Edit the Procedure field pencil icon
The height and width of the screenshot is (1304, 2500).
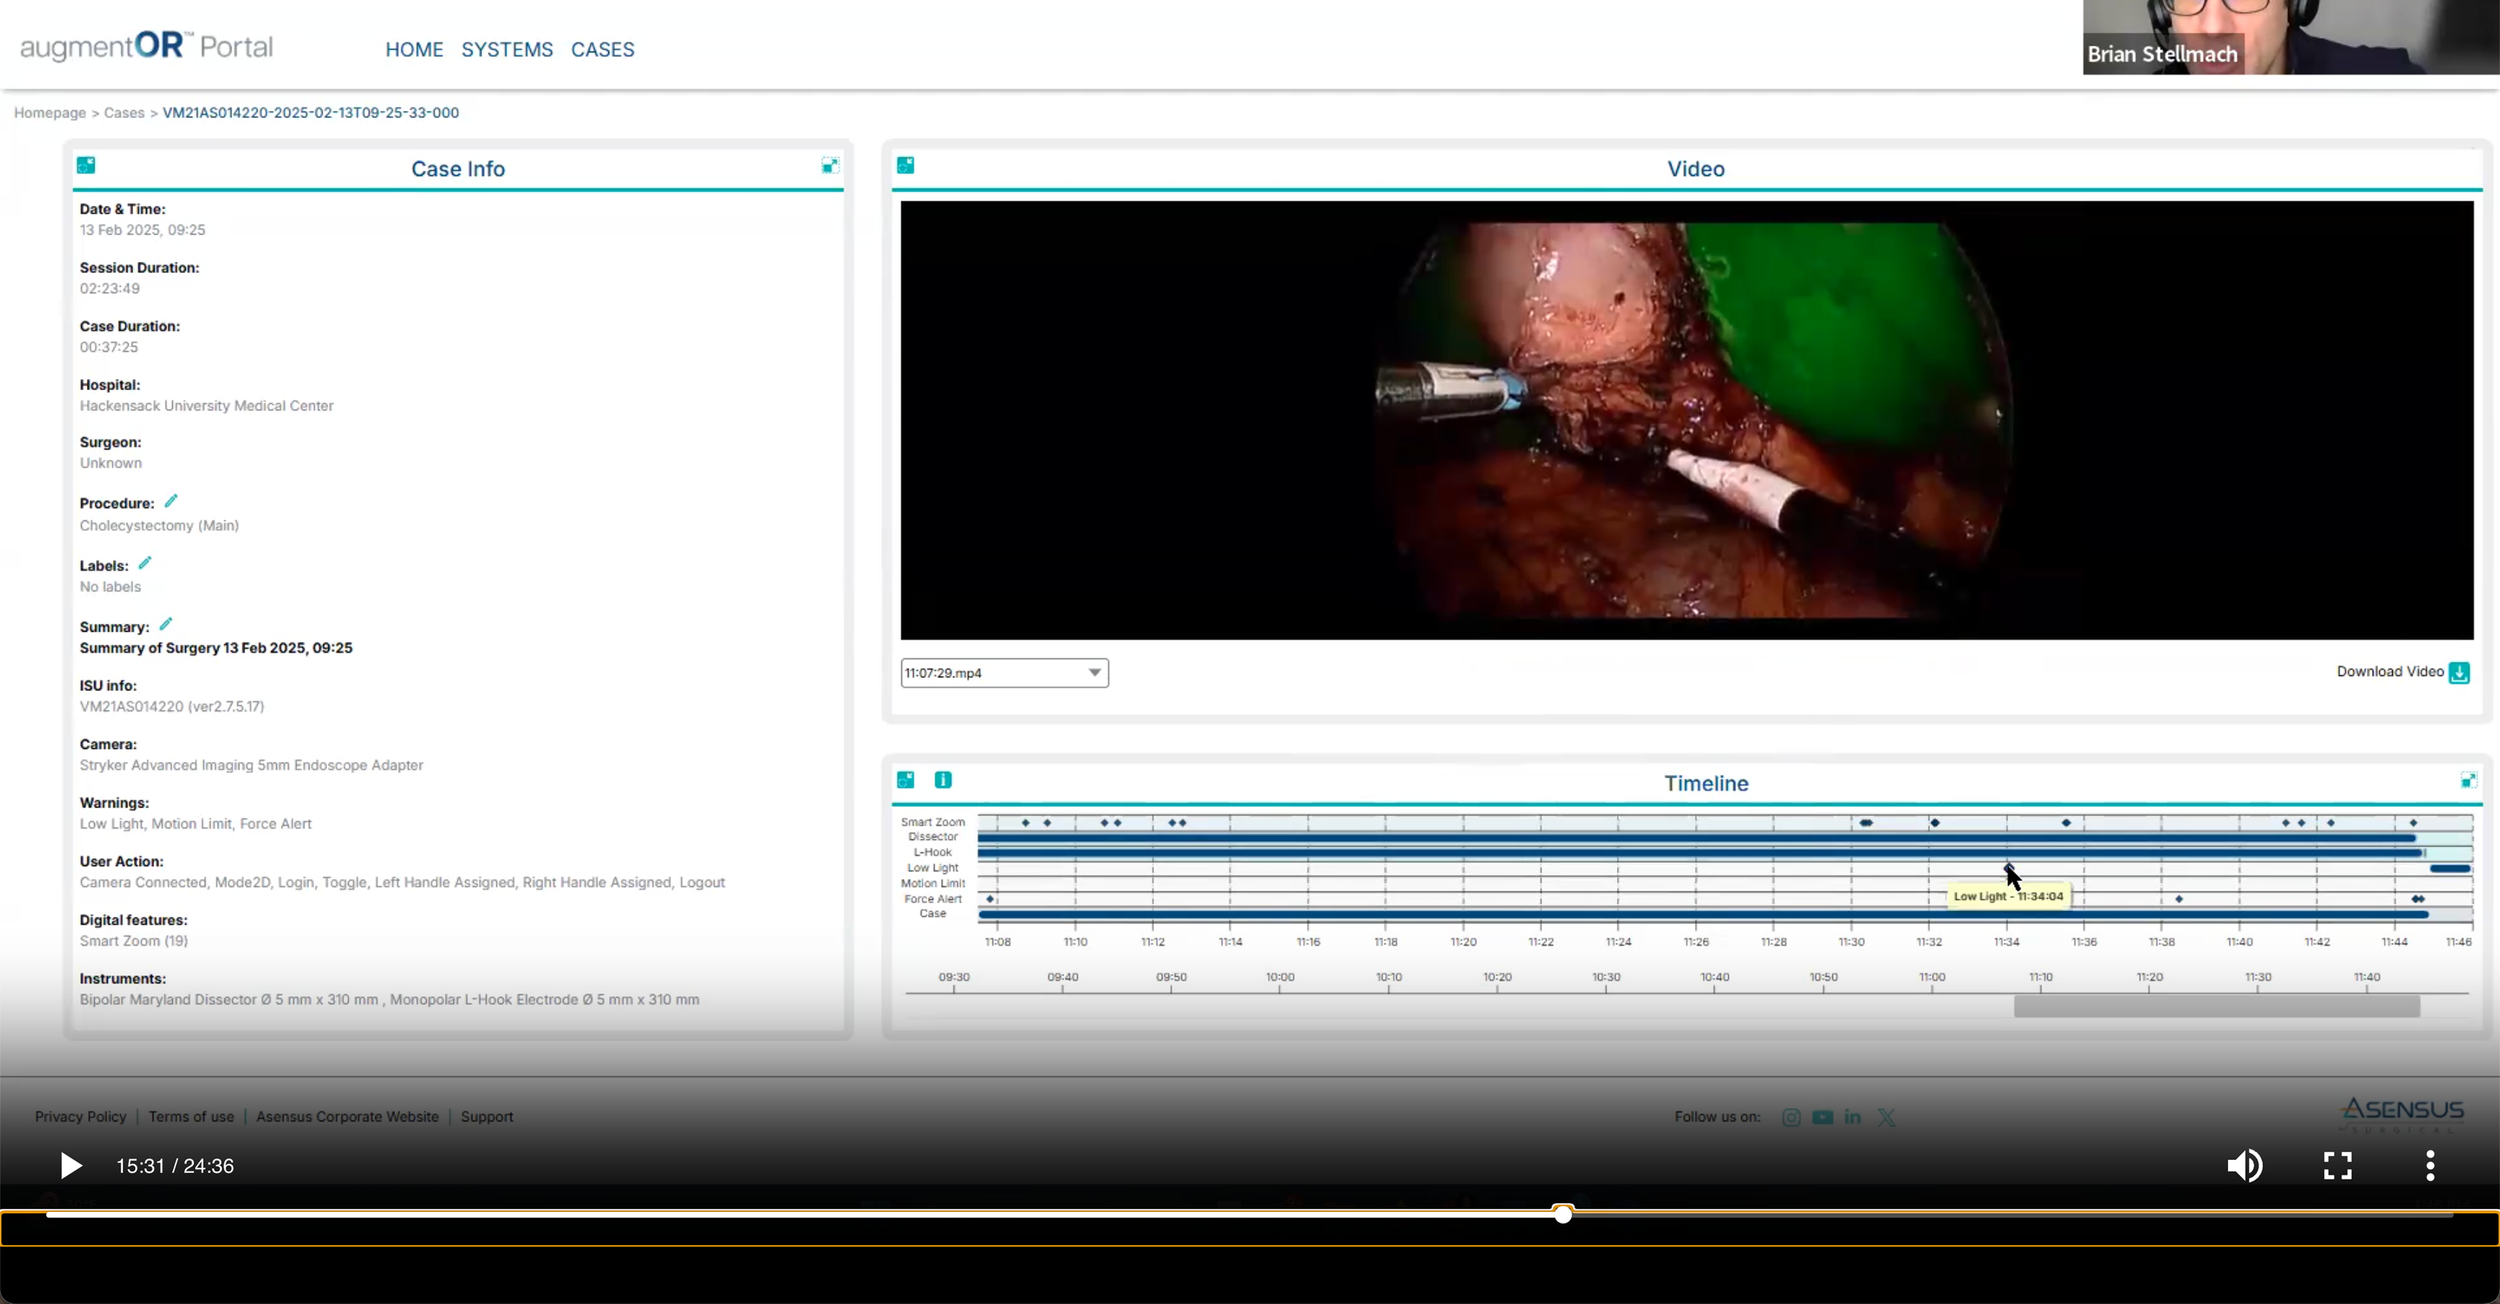[171, 501]
